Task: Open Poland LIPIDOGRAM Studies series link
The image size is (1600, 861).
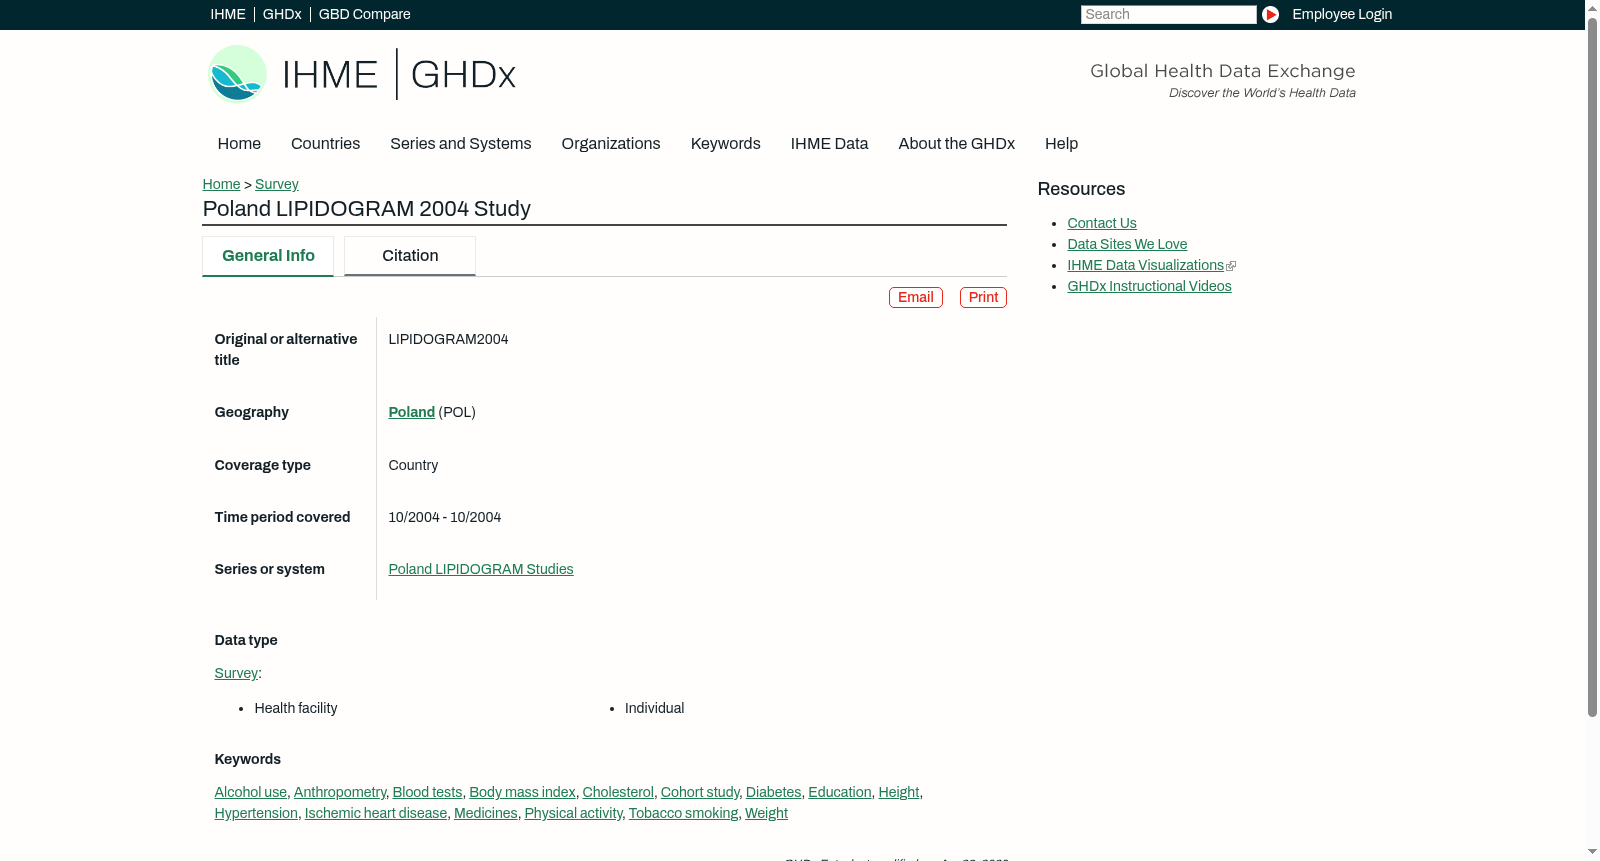Action: [481, 569]
